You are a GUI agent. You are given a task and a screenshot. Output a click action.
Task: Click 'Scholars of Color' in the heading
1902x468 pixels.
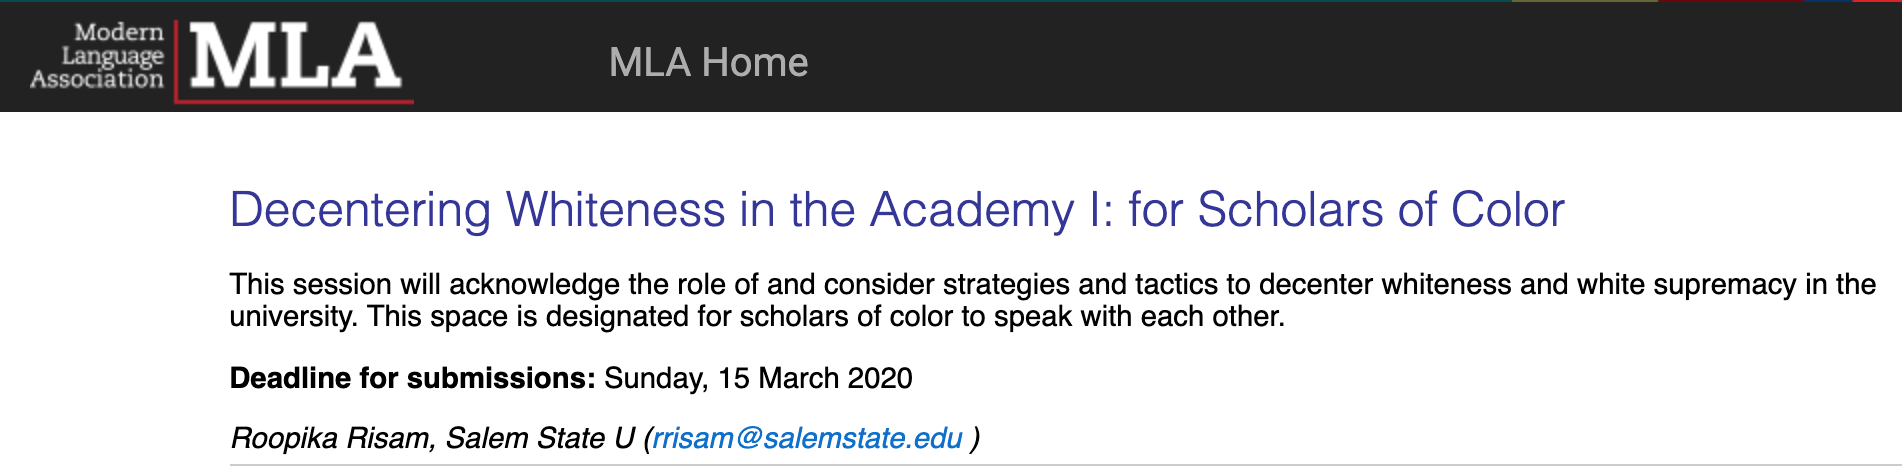tap(1381, 210)
